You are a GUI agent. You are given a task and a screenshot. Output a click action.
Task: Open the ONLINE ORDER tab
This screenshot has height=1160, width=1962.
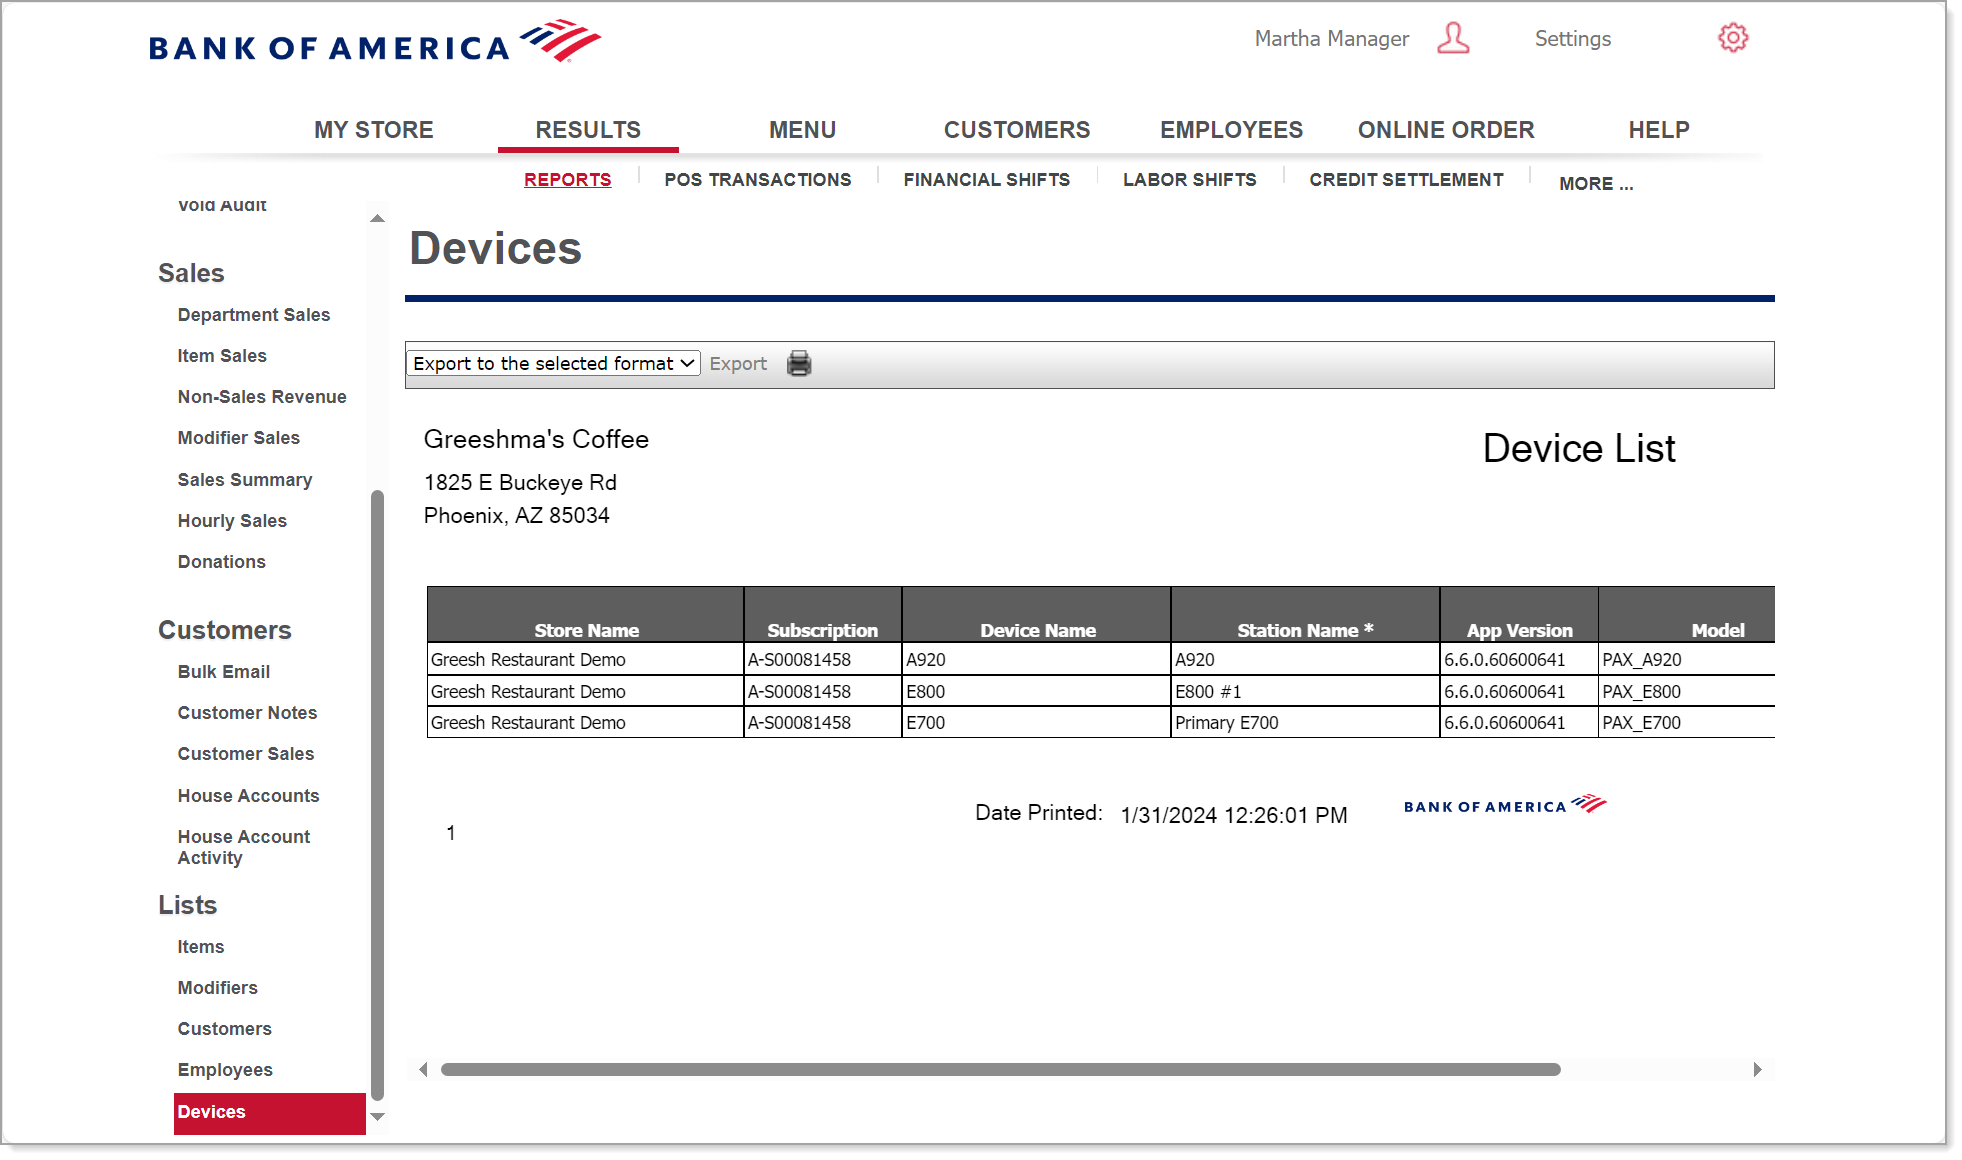tap(1446, 130)
